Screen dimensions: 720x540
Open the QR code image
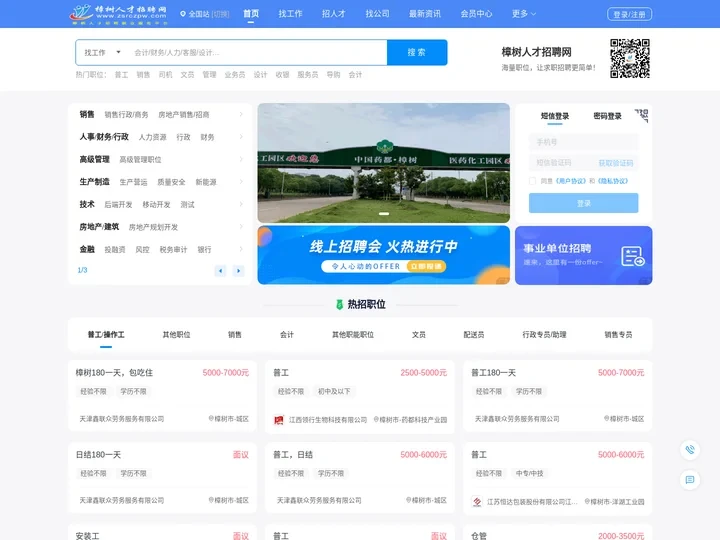(x=630, y=58)
